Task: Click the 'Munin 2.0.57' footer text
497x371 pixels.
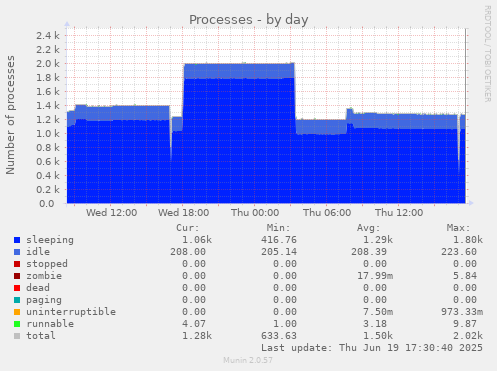Action: [248, 360]
